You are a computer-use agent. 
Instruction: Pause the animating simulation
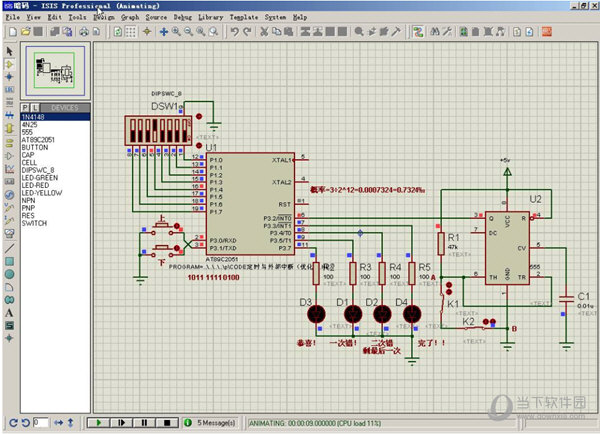click(143, 423)
